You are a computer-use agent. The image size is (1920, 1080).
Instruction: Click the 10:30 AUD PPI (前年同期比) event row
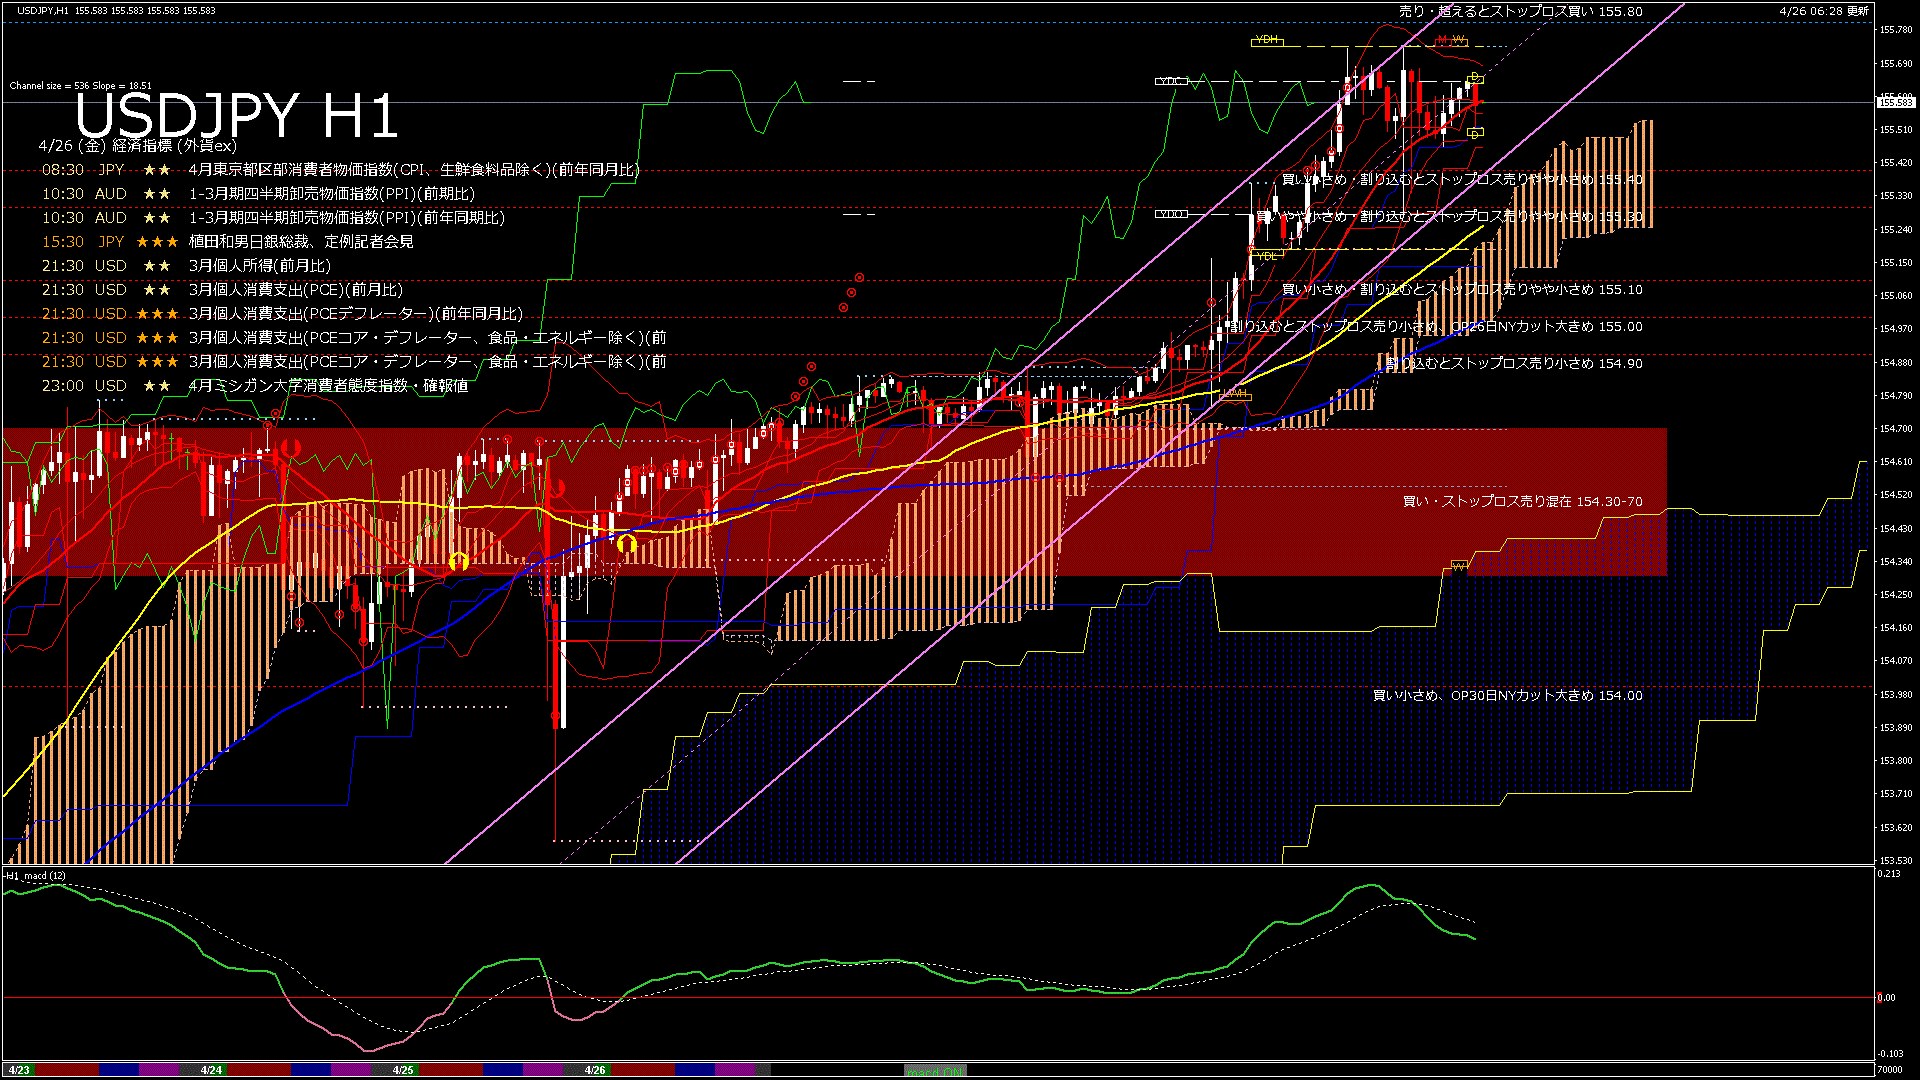point(273,218)
